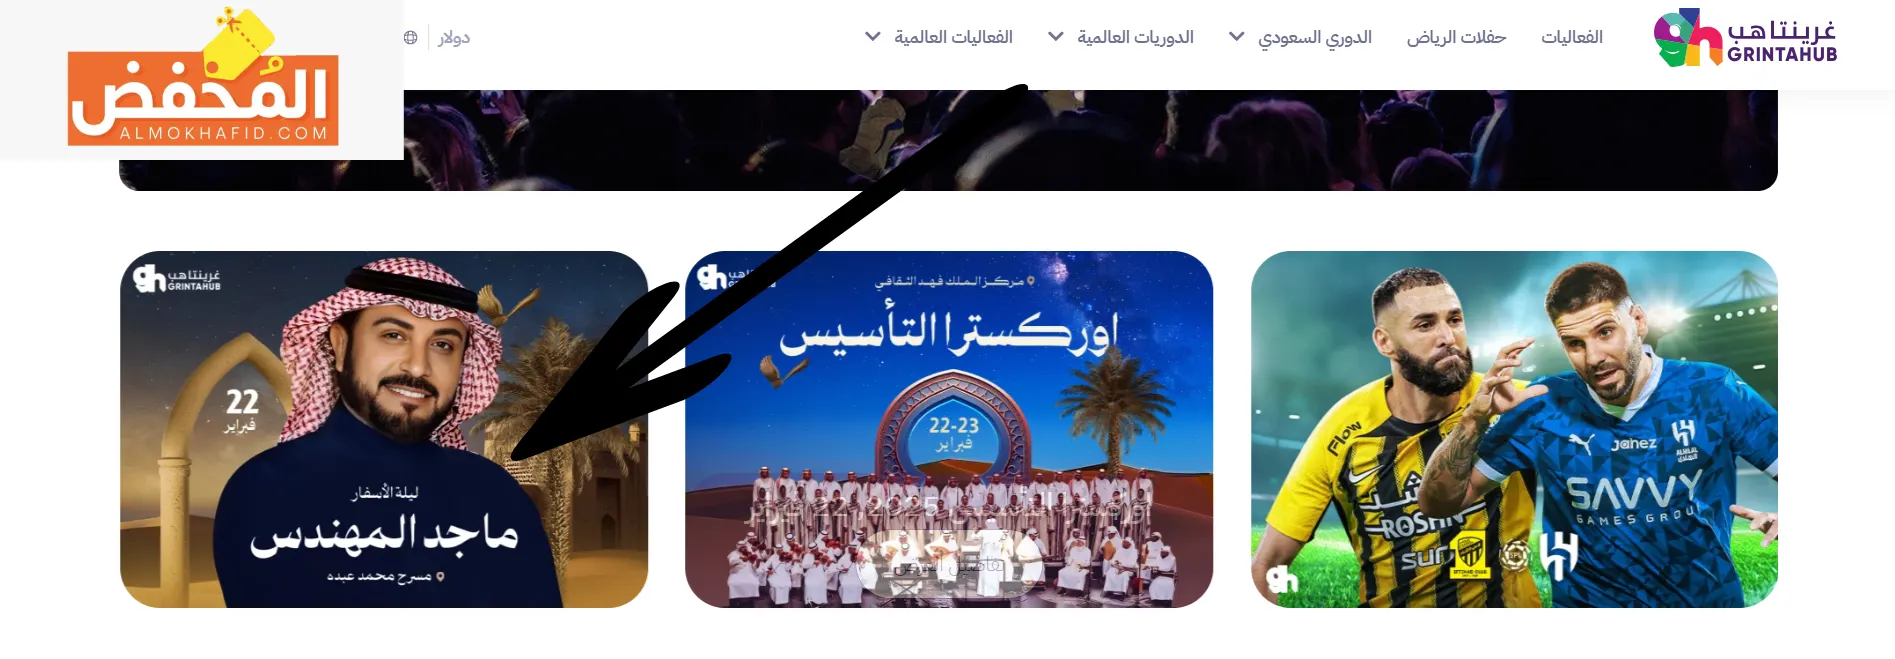This screenshot has width=1895, height=659.
Task: Open الفعاليات menu item
Action: [x=1572, y=37]
